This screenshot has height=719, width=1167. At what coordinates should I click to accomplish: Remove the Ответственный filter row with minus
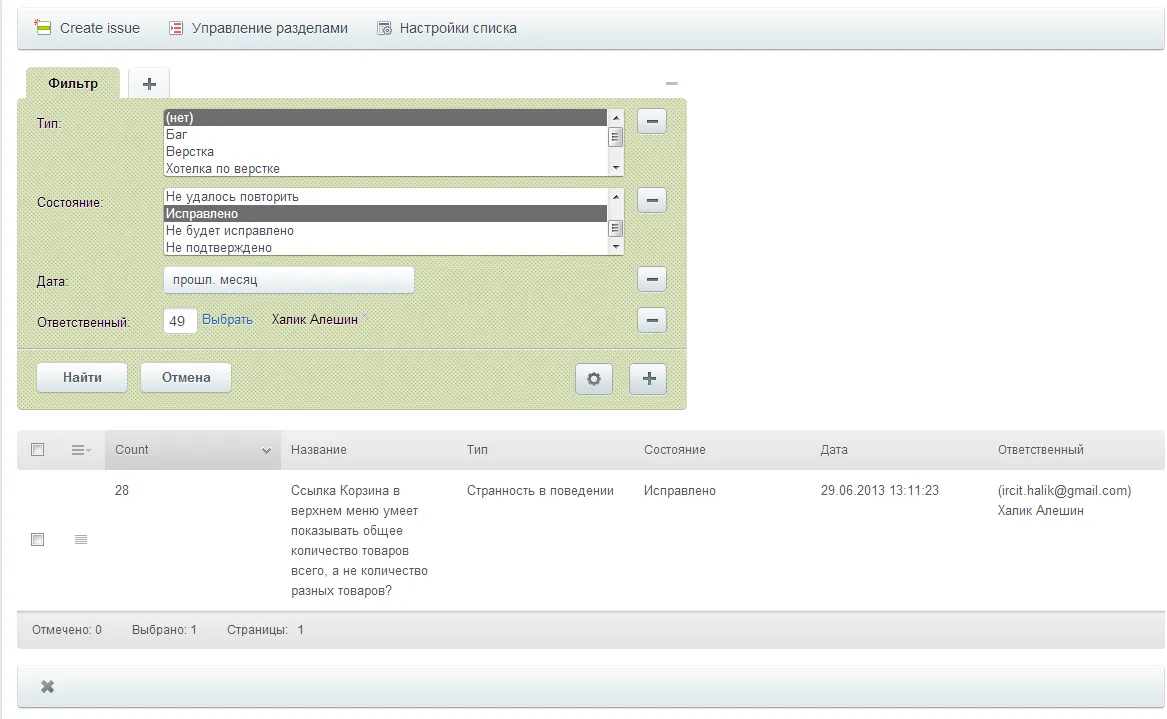coord(652,320)
